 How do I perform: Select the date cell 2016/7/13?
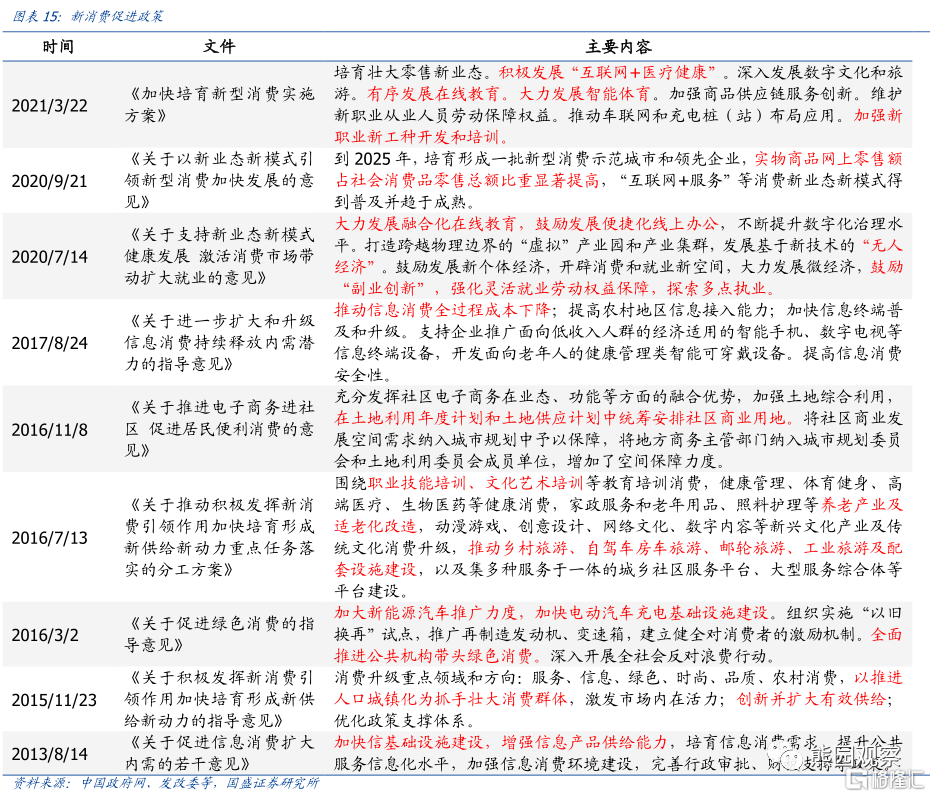coord(49,538)
